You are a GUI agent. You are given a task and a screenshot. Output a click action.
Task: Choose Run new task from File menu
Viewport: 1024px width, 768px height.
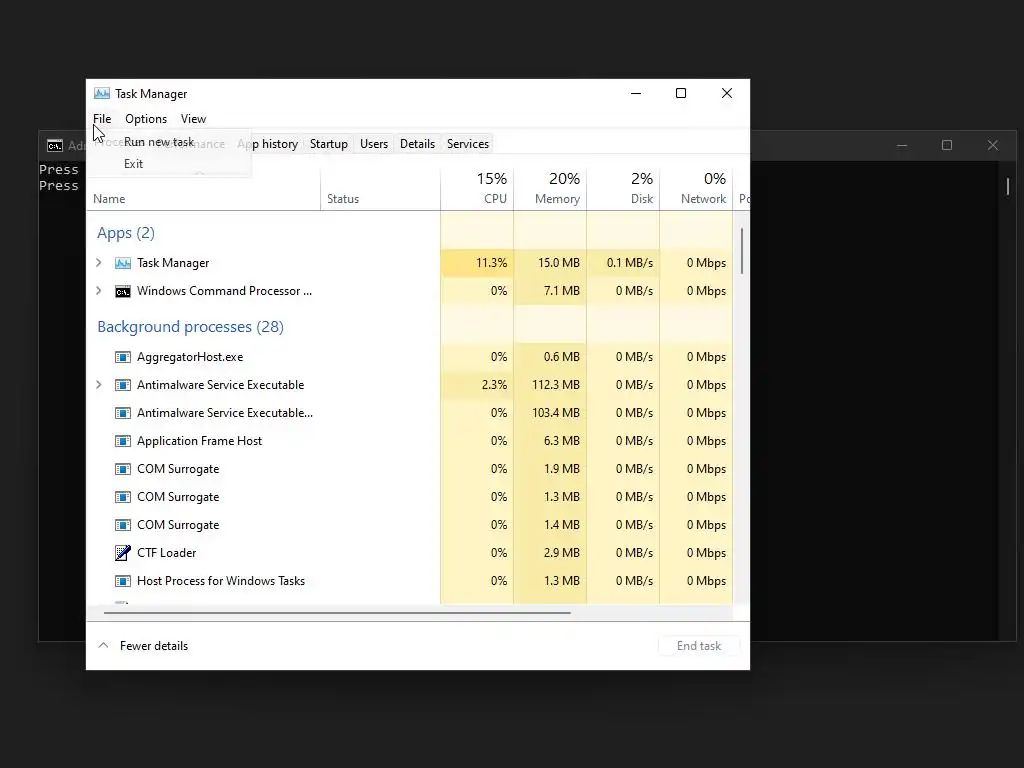pyautogui.click(x=159, y=142)
